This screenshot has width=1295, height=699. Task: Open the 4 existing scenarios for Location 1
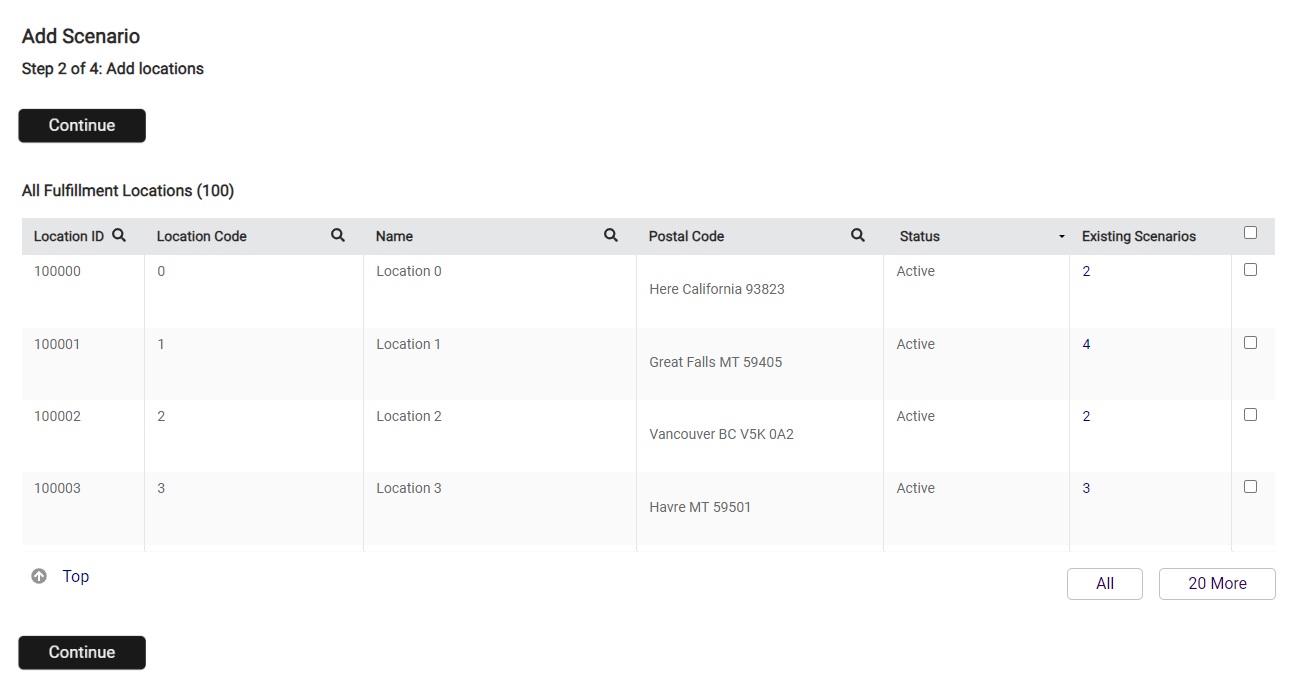point(1086,343)
